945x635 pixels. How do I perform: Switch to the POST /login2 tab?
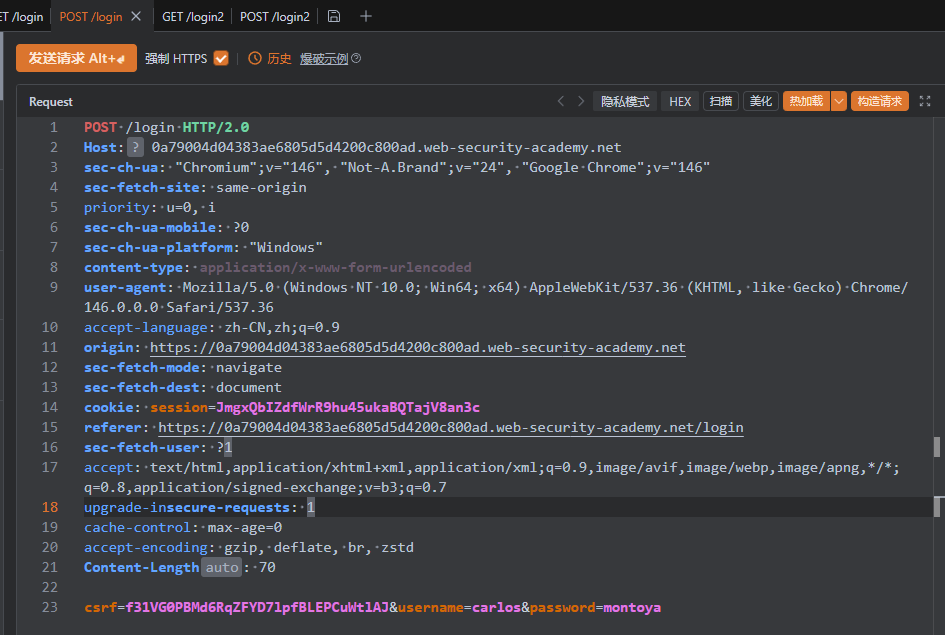[x=275, y=16]
